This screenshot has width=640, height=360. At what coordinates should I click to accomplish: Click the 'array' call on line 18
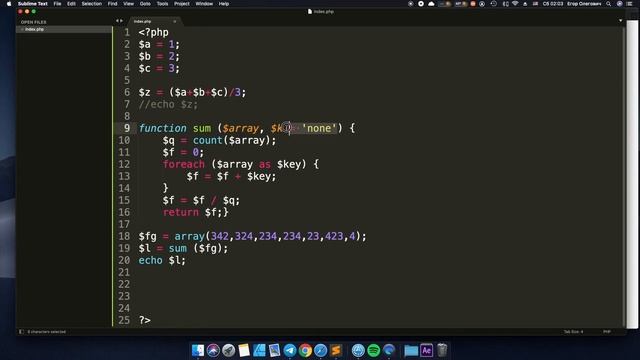(x=189, y=236)
